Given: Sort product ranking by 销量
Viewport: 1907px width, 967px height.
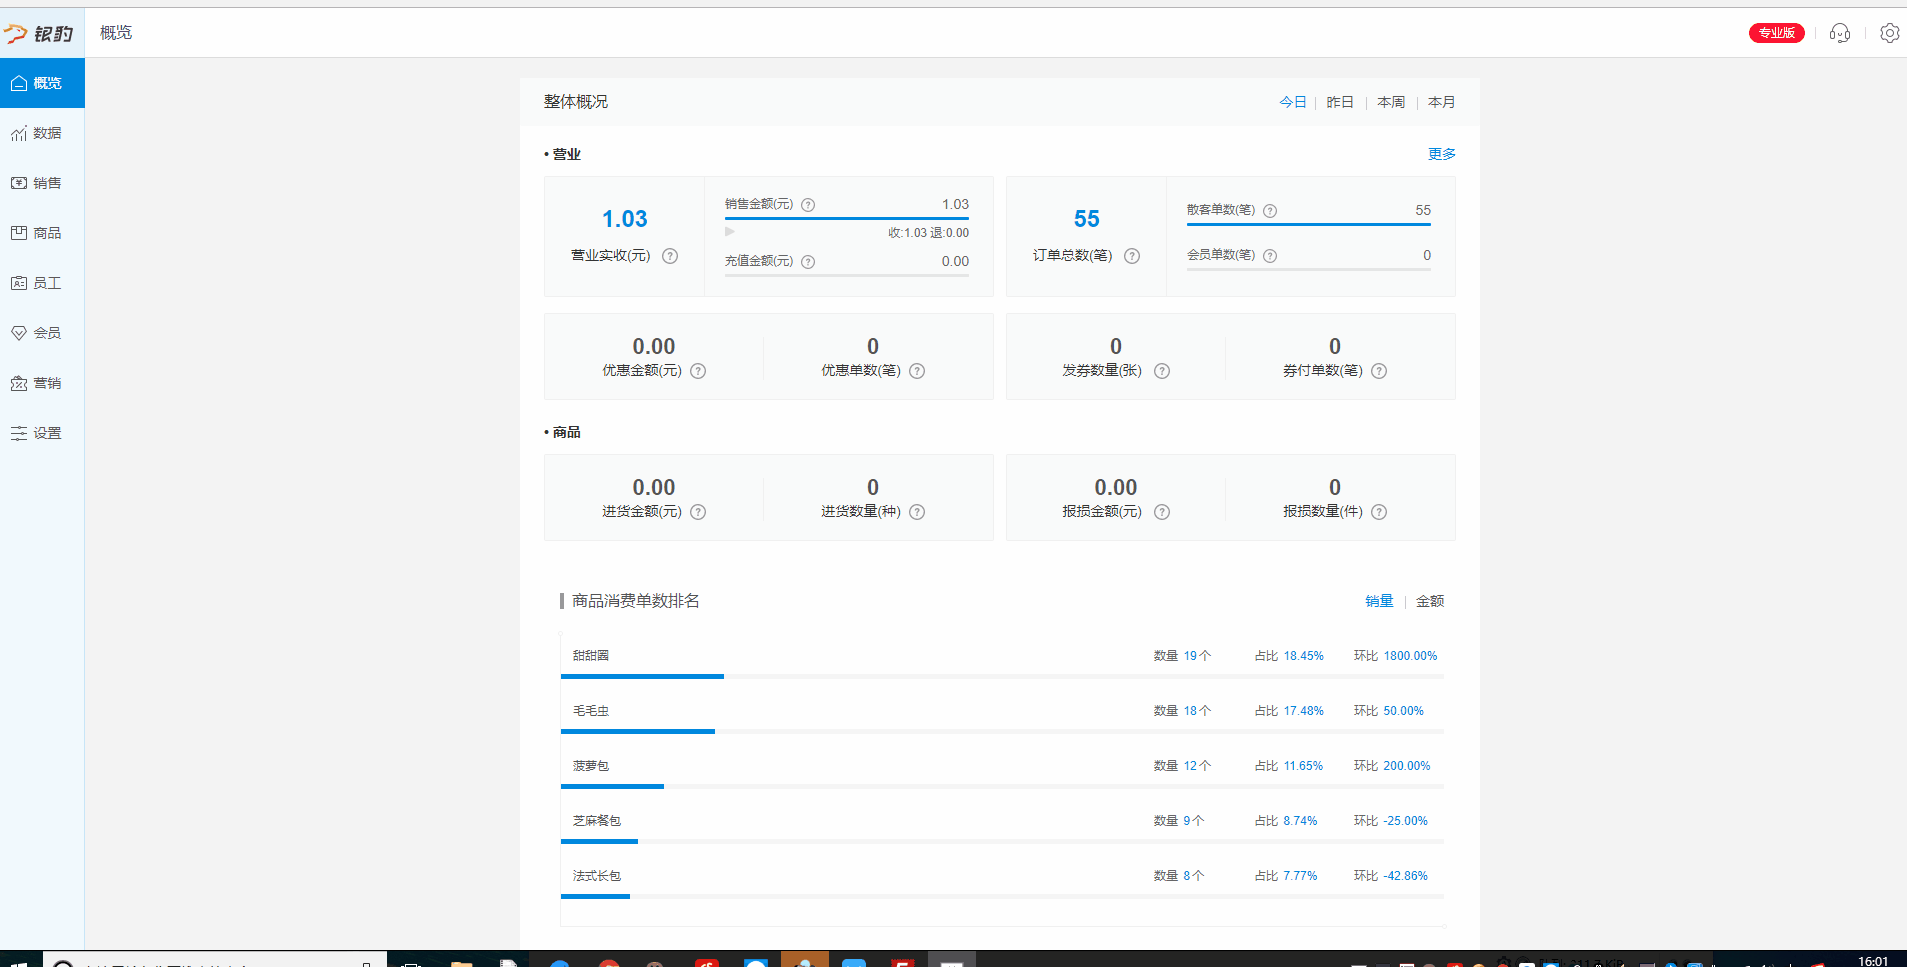Looking at the screenshot, I should 1379,601.
